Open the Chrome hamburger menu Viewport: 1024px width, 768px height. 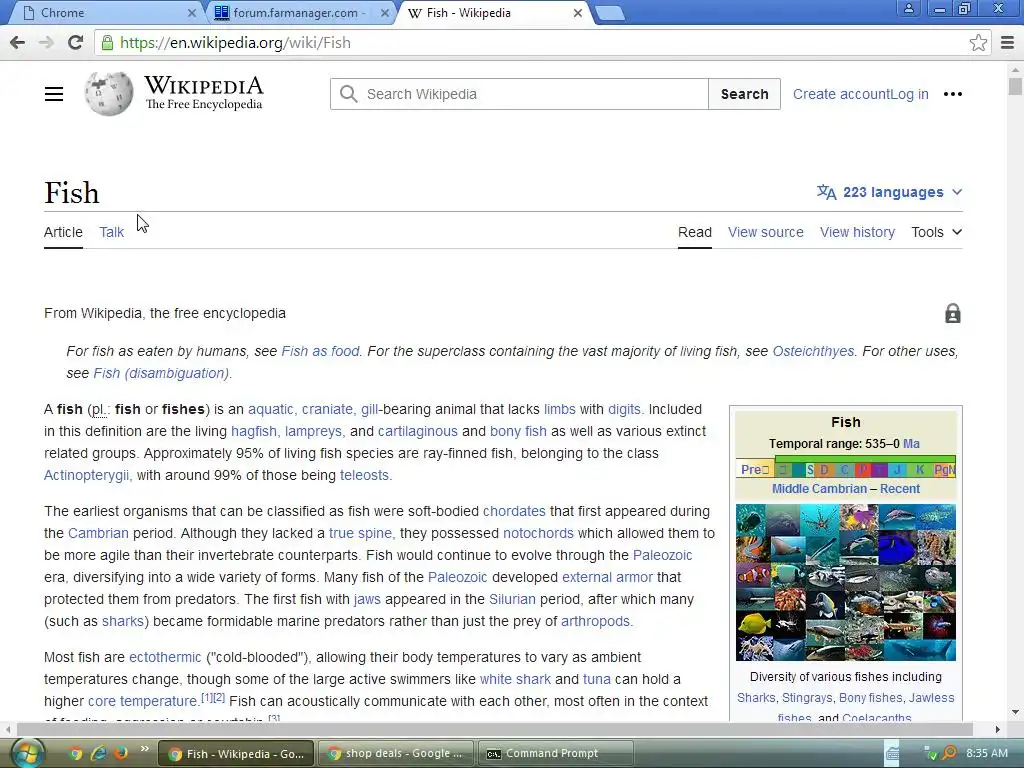1008,42
